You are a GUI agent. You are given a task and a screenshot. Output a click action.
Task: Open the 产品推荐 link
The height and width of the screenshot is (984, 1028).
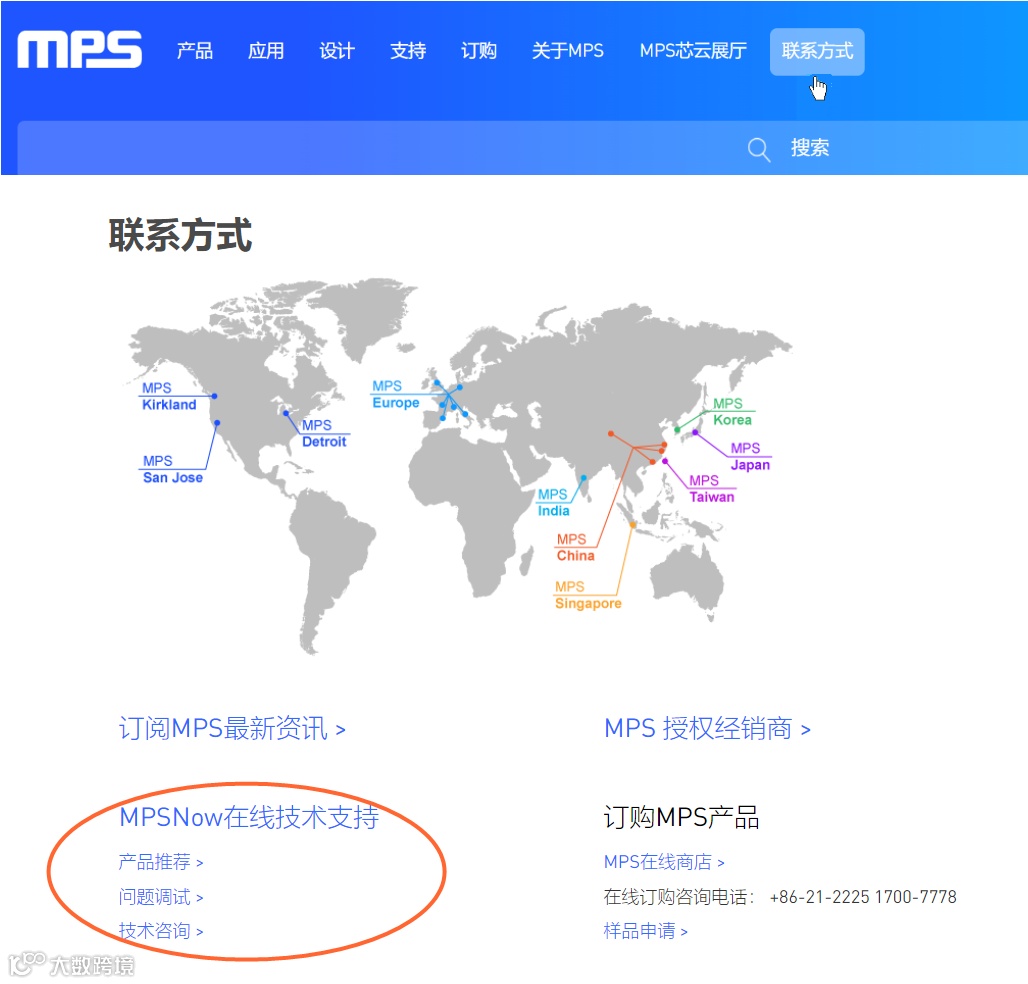(x=161, y=861)
